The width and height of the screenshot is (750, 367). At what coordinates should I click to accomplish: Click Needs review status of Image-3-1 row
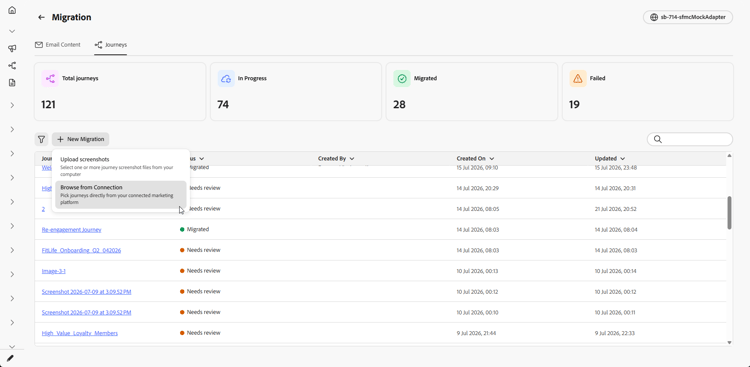pos(200,270)
